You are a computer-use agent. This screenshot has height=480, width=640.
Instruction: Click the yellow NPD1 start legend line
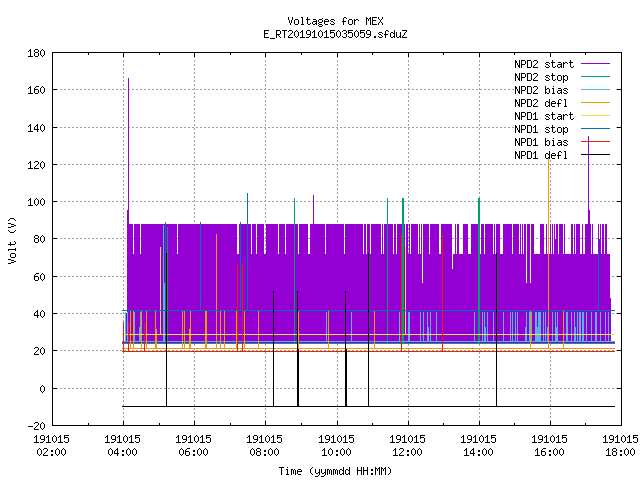point(595,116)
